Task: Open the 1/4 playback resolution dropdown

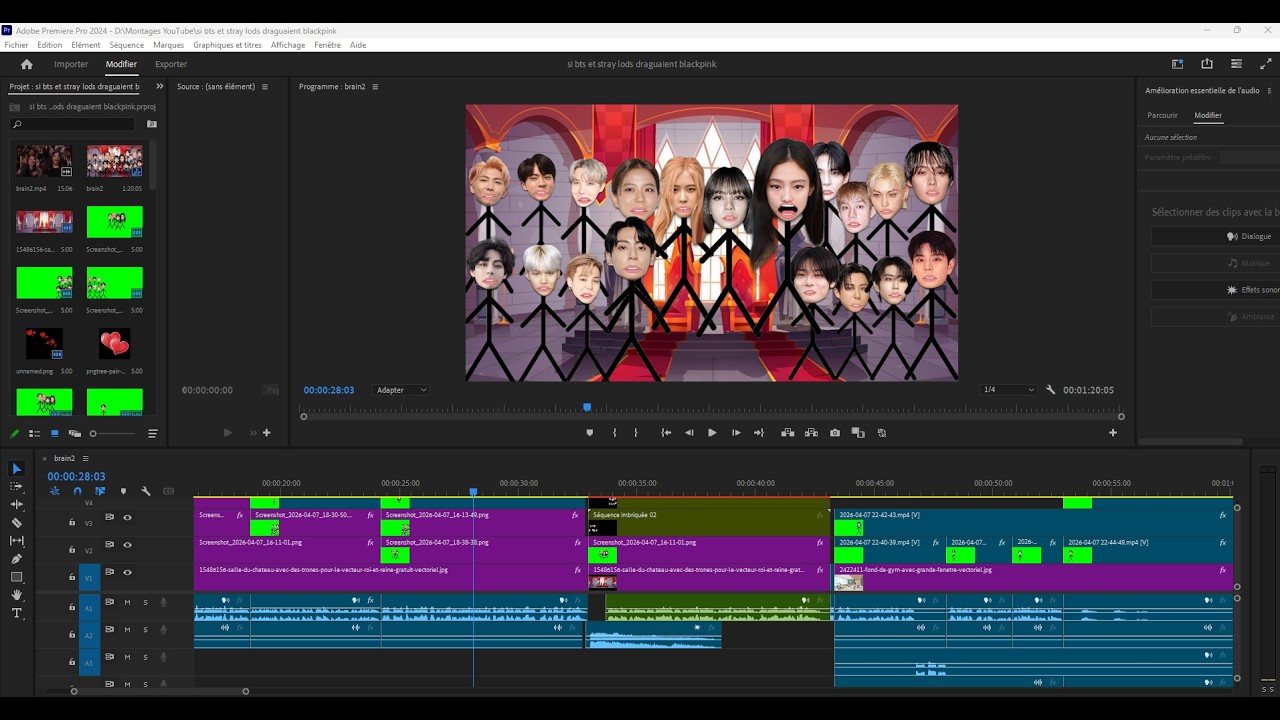Action: pyautogui.click(x=1008, y=390)
